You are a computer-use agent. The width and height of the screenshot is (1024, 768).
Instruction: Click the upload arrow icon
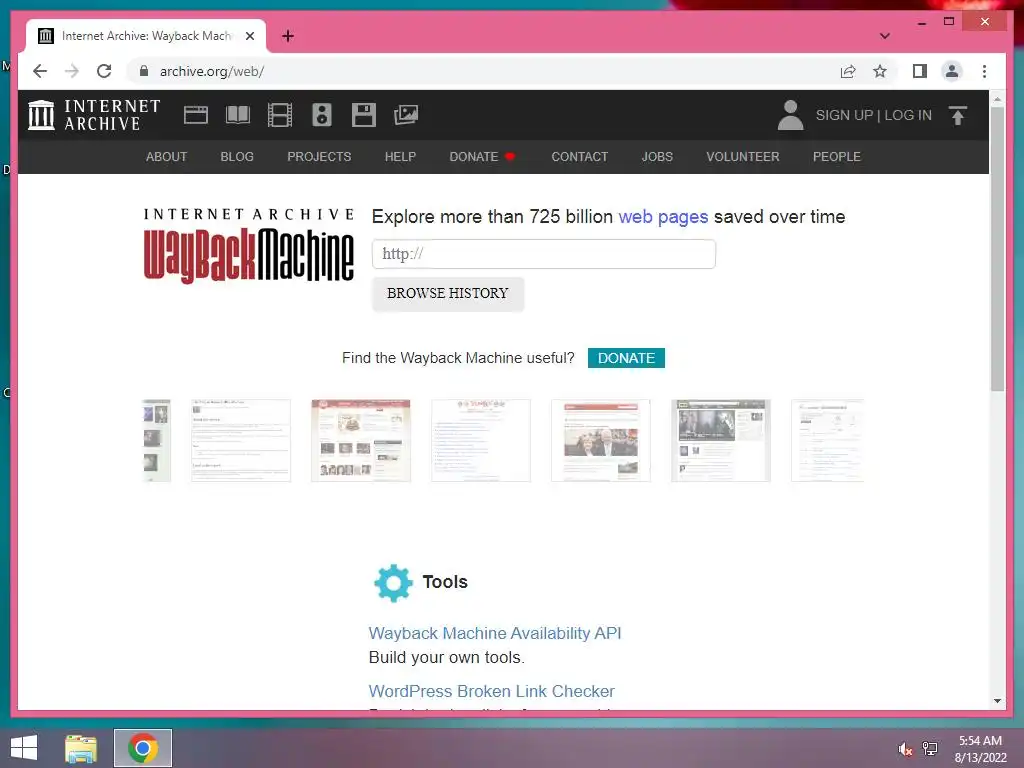point(957,116)
